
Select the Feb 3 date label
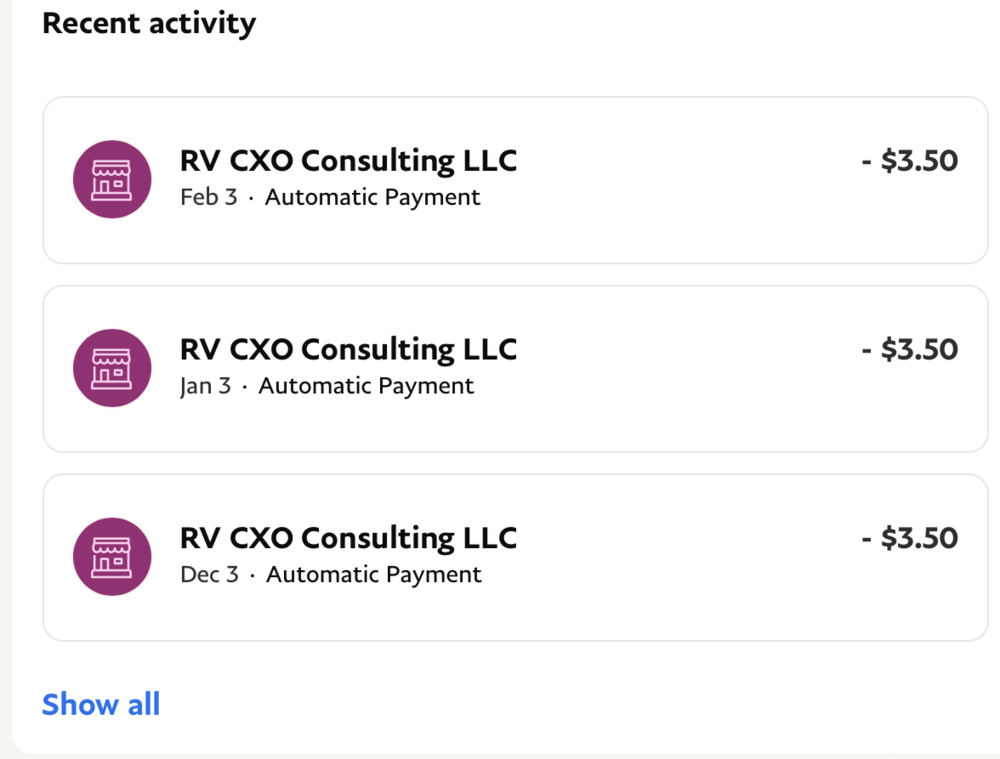click(208, 198)
